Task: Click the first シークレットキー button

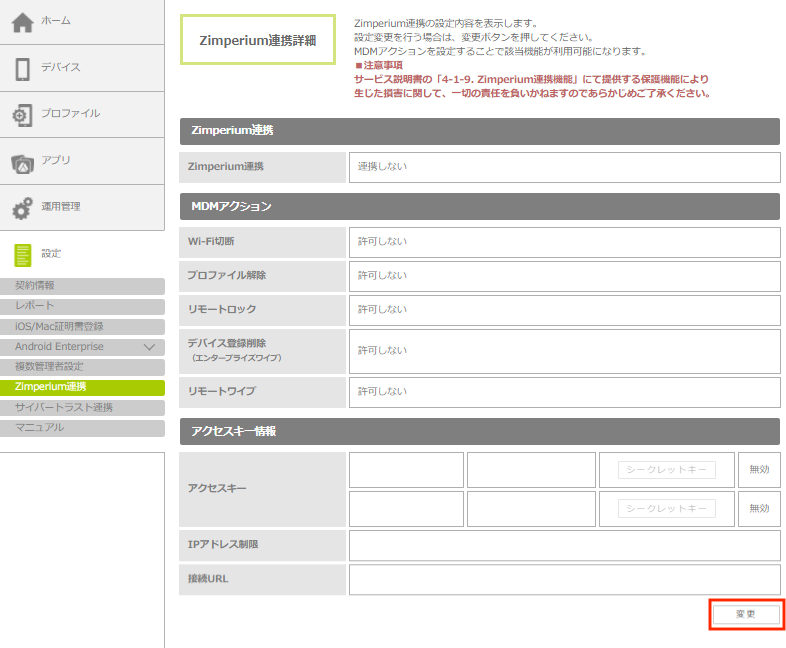Action: click(667, 470)
